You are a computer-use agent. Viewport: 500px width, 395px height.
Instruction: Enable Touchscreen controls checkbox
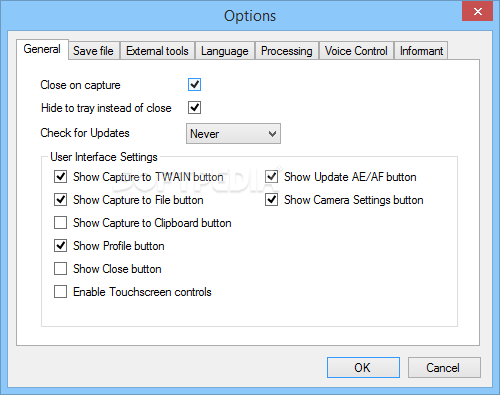[x=60, y=292]
